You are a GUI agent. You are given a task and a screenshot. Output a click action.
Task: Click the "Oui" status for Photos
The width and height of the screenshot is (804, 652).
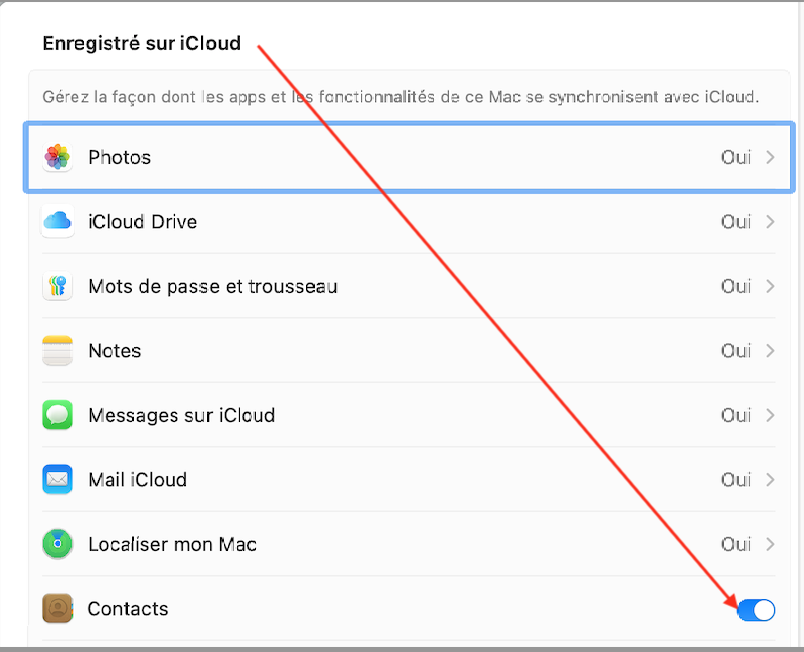coord(736,157)
